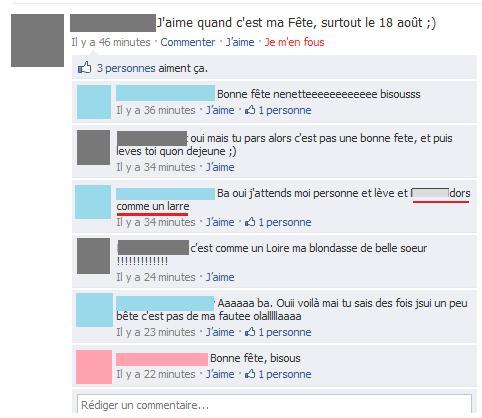Like the comment posted 36 minutes ago

click(x=220, y=110)
